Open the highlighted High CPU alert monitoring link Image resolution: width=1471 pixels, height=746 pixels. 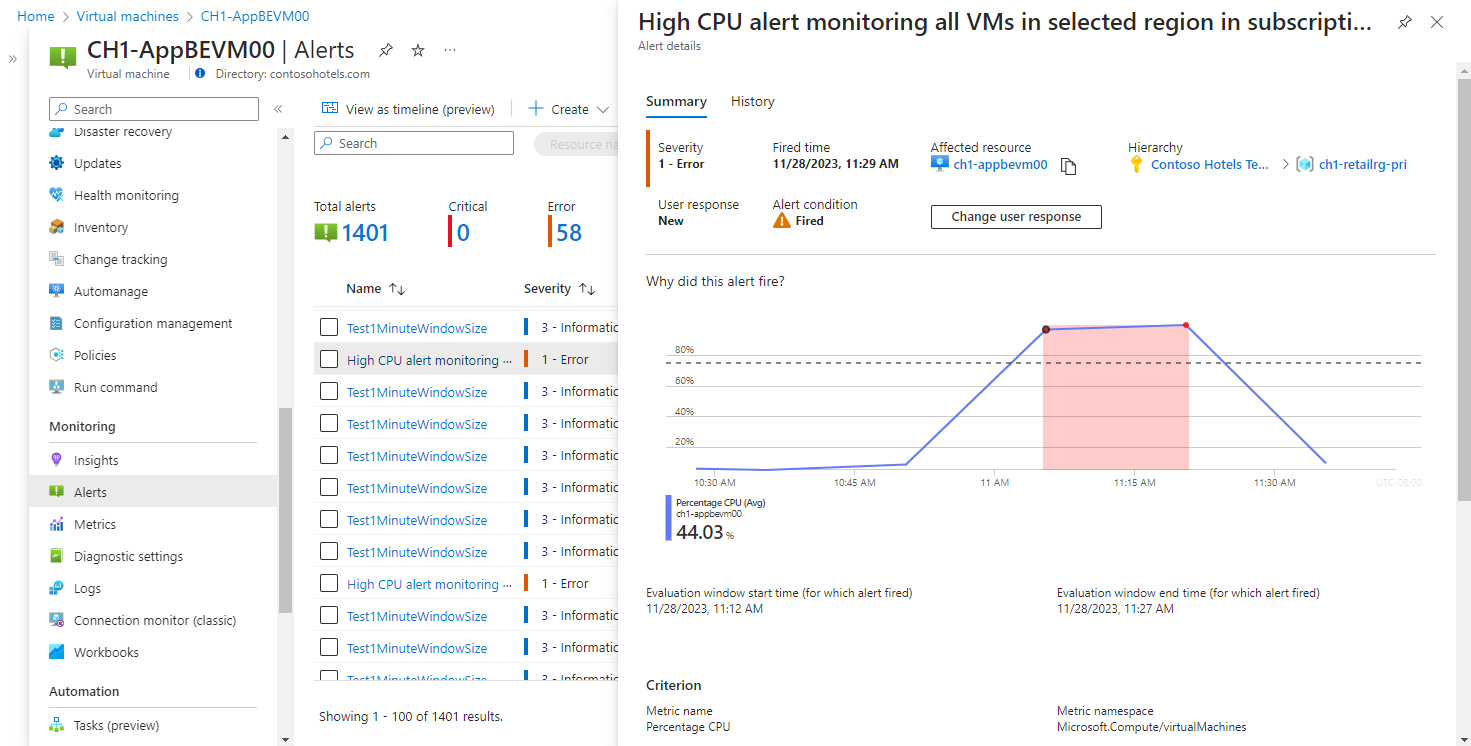[x=428, y=360]
